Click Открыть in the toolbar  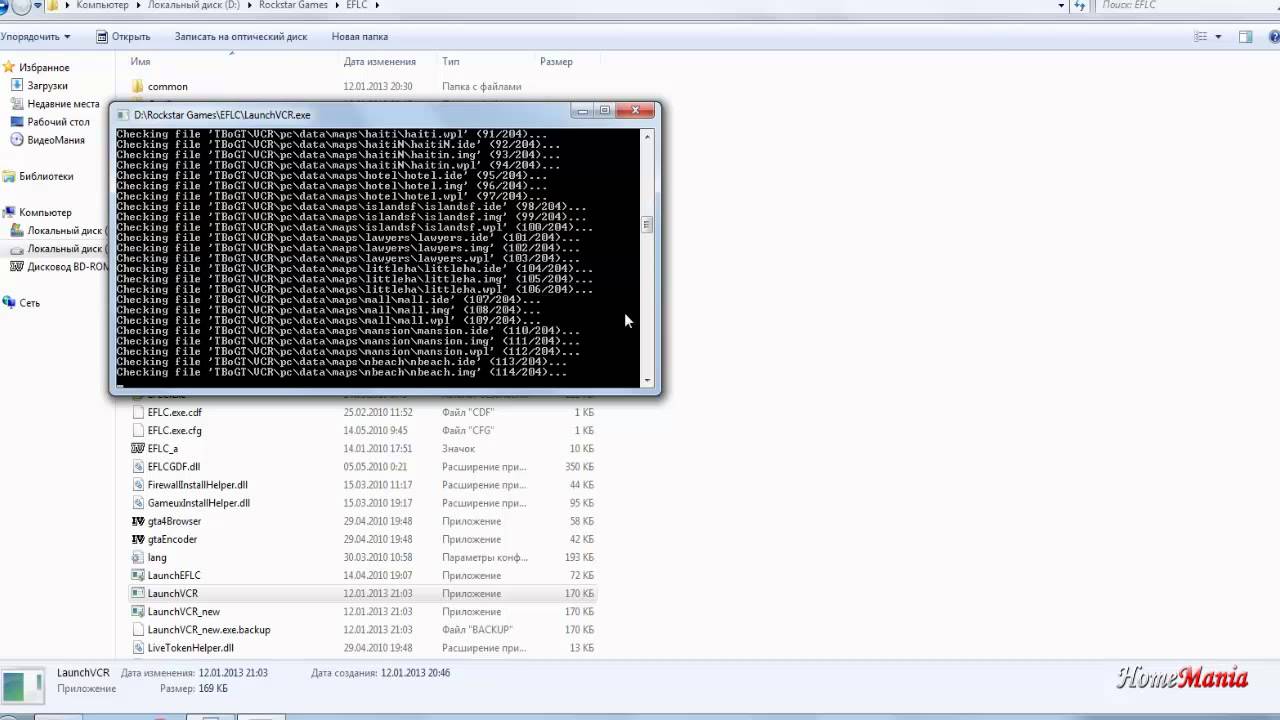coord(123,37)
